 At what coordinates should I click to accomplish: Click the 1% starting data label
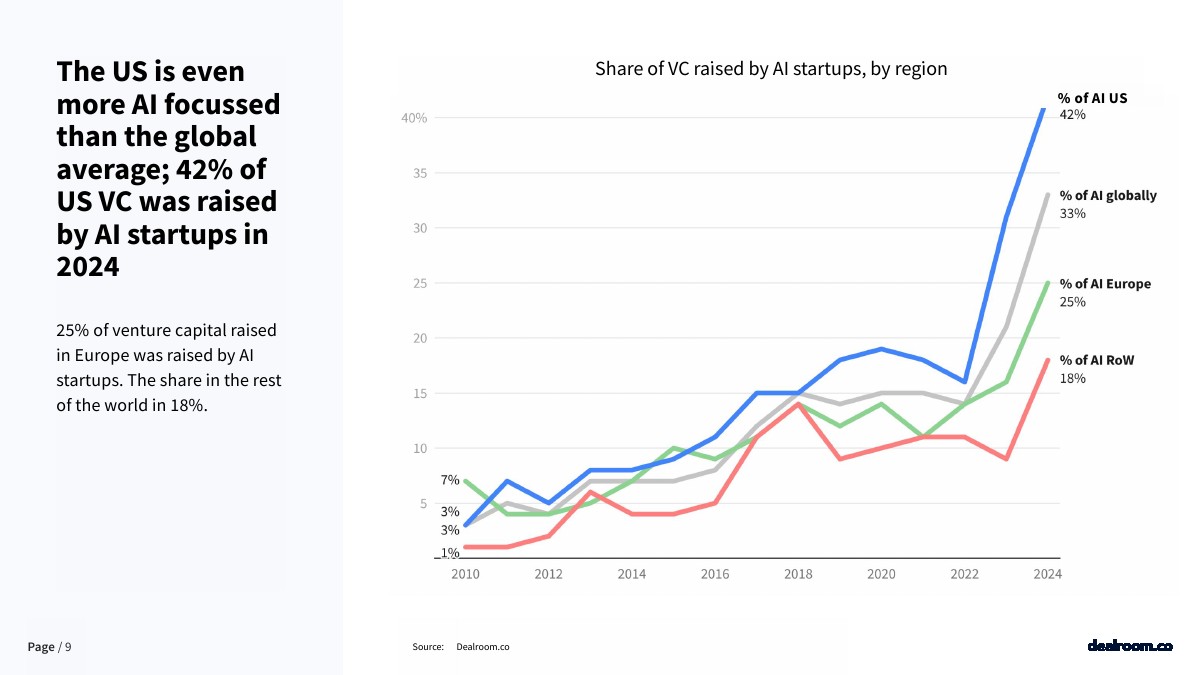(x=450, y=552)
